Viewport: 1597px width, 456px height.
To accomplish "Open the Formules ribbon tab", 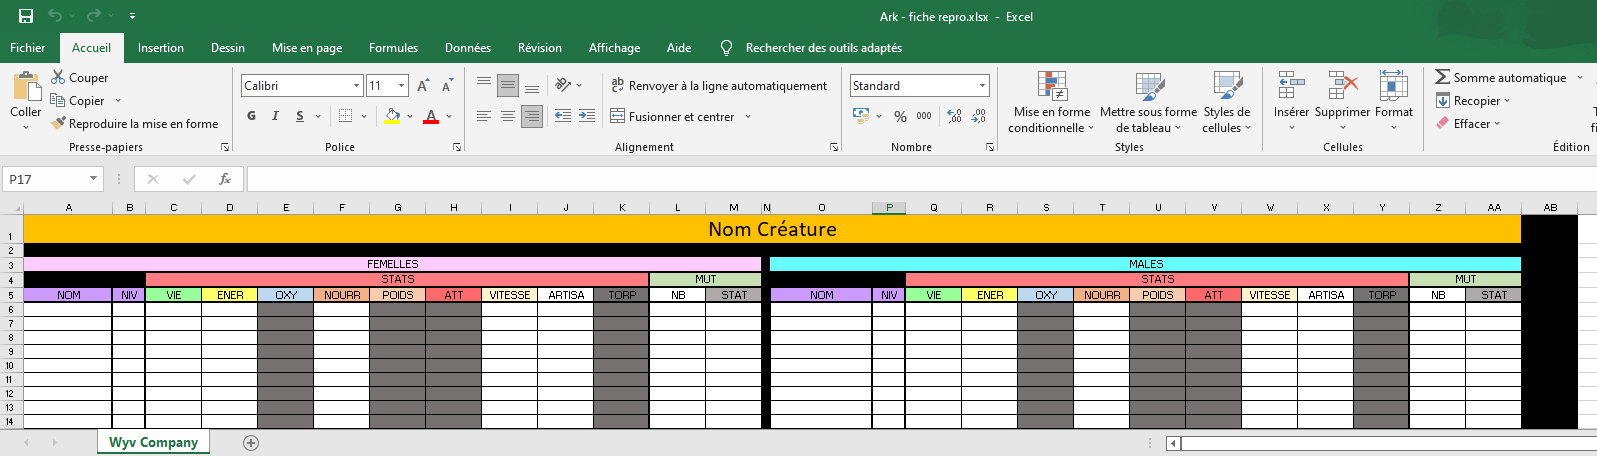I will (393, 48).
